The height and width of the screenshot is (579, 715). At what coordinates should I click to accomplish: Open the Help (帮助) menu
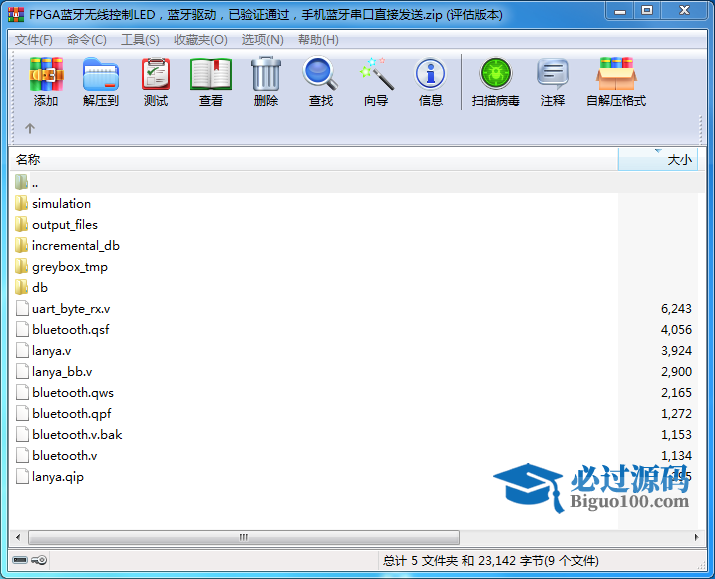pyautogui.click(x=318, y=40)
